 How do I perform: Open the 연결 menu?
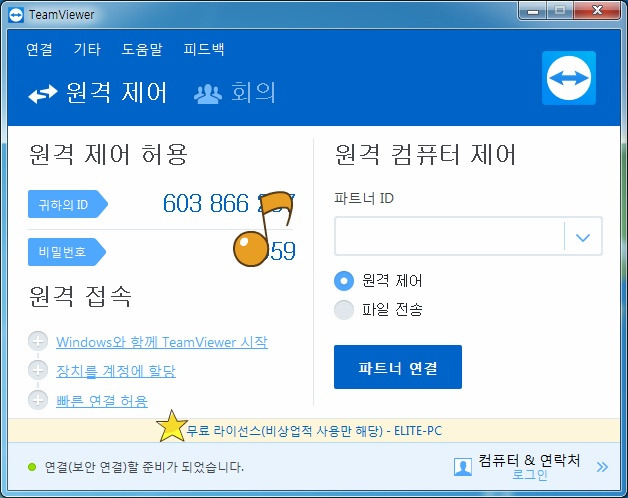39,49
